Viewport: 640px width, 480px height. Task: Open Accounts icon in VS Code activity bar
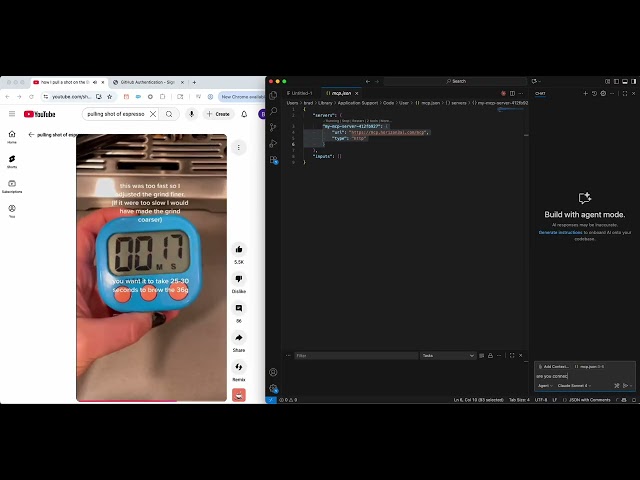273,372
